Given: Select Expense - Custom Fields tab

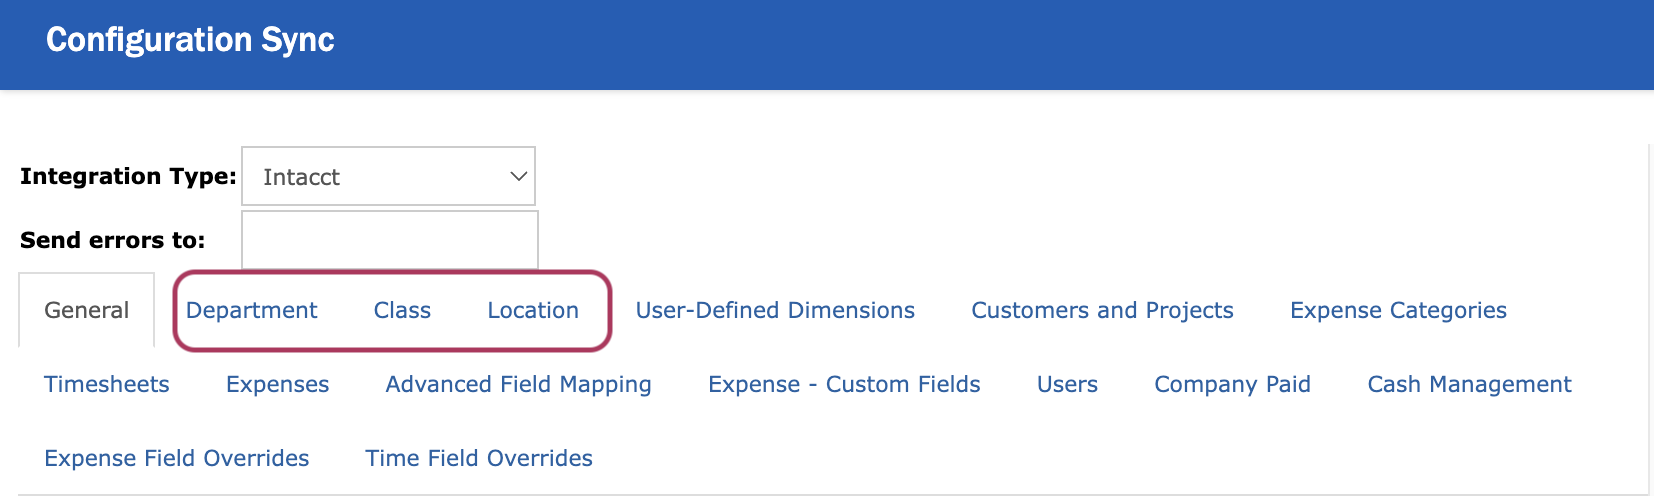Looking at the screenshot, I should pos(844,385).
